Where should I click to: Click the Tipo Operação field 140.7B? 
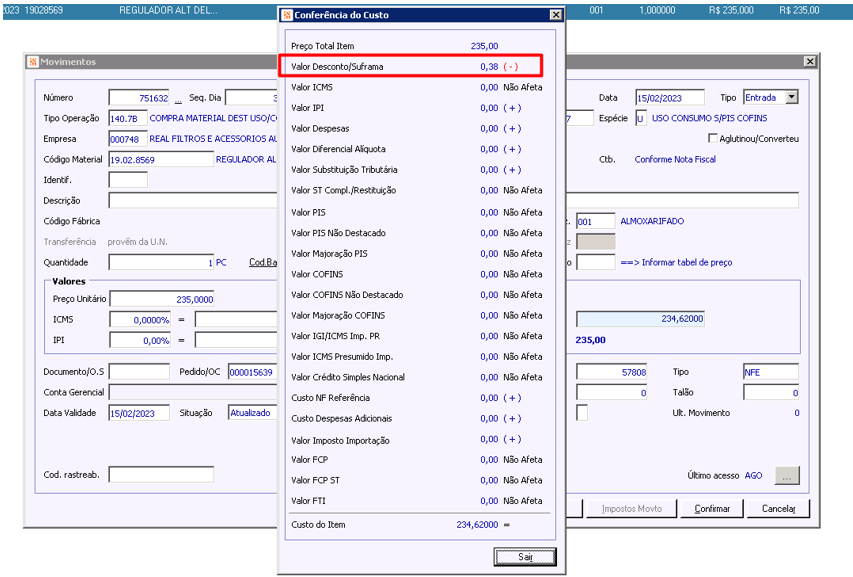click(128, 118)
